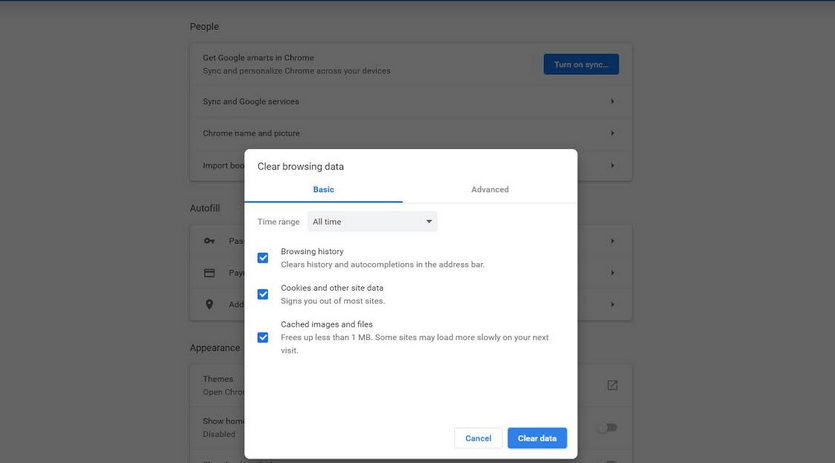Click the Clear data button
Image resolution: width=835 pixels, height=463 pixels.
tap(537, 438)
